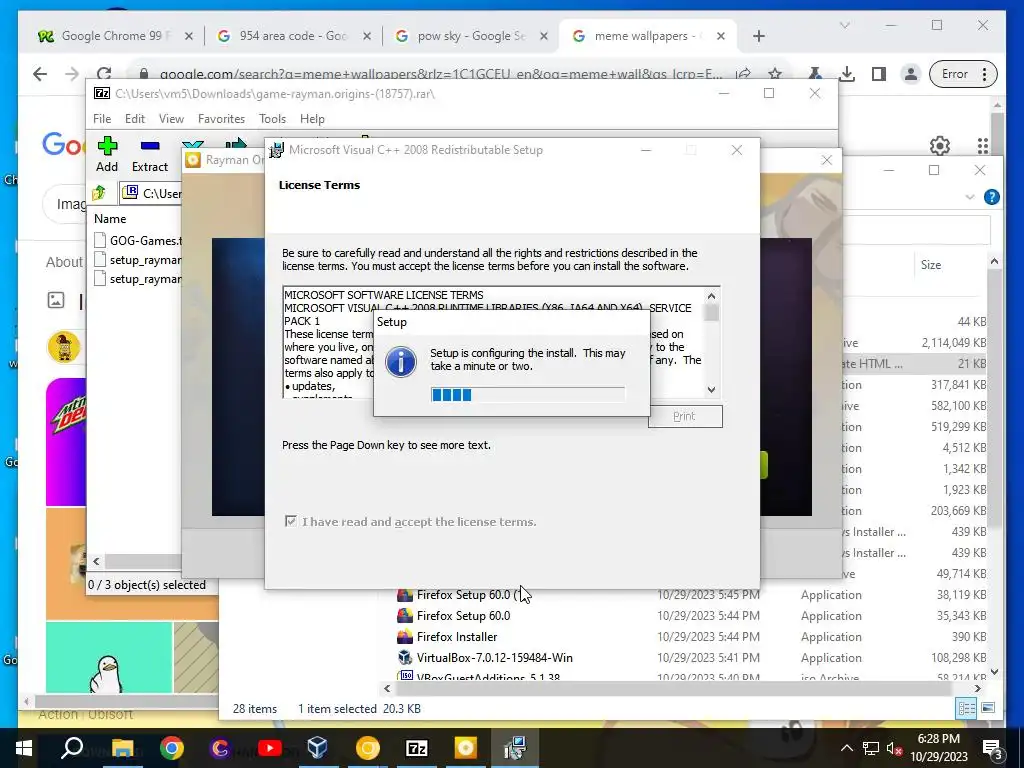Reload the Chrome page
This screenshot has width=1024, height=768.
pyautogui.click(x=103, y=74)
